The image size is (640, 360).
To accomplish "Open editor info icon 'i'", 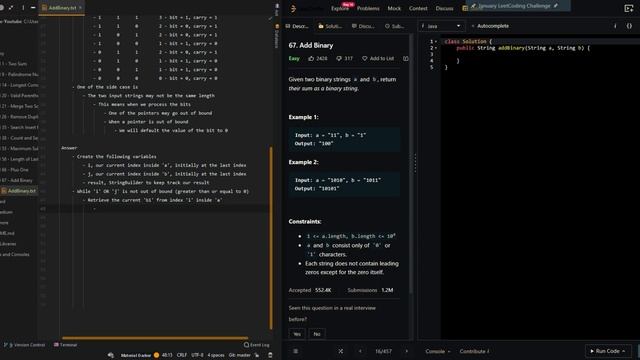I will [615, 26].
